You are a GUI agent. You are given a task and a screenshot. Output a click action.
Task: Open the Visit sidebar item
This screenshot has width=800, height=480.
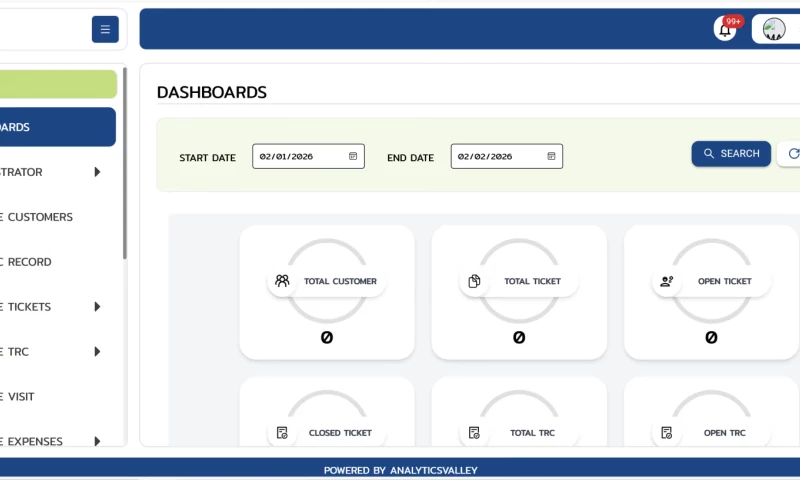click(x=57, y=396)
